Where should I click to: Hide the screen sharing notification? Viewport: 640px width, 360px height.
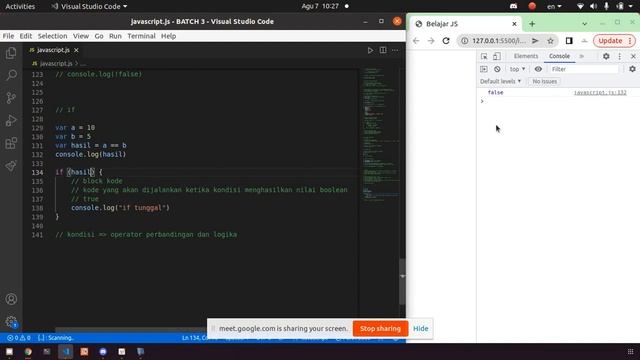420,329
